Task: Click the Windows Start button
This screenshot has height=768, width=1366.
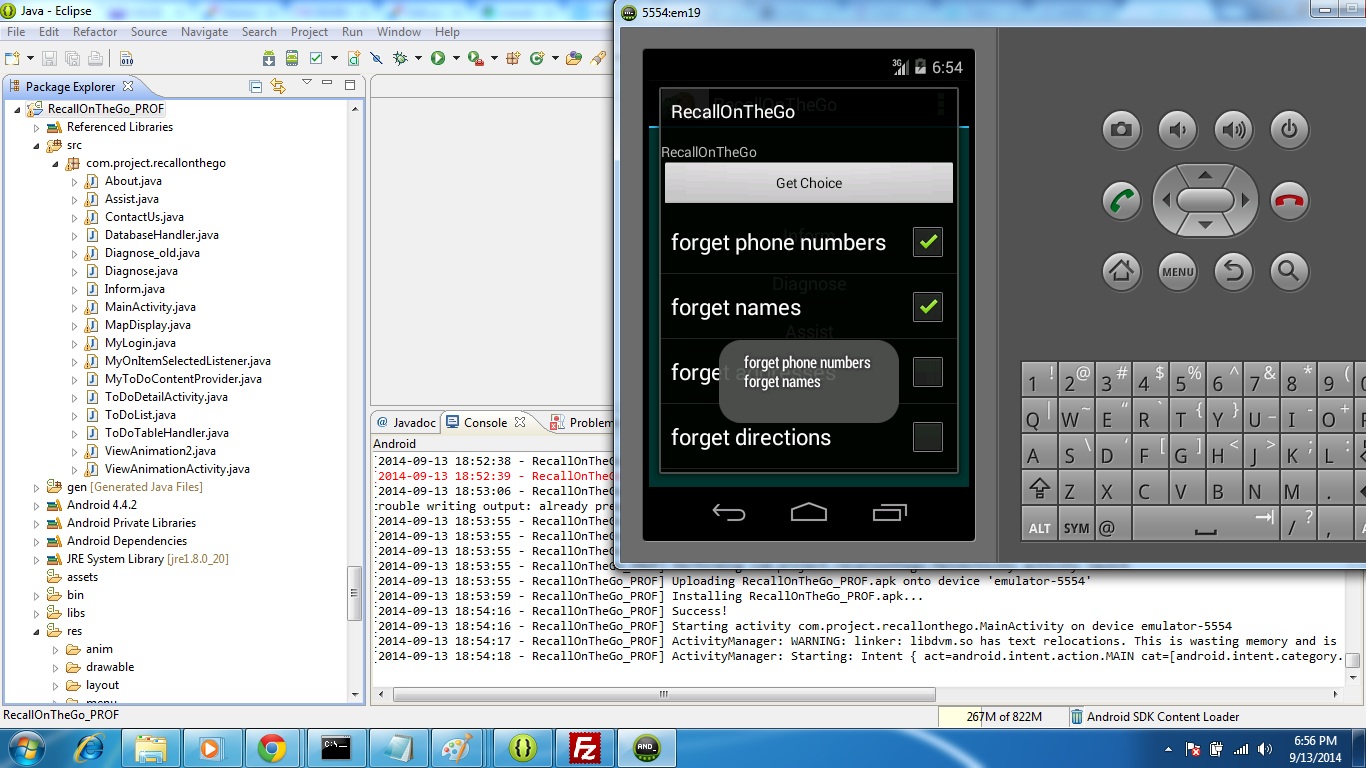Action: click(x=25, y=748)
